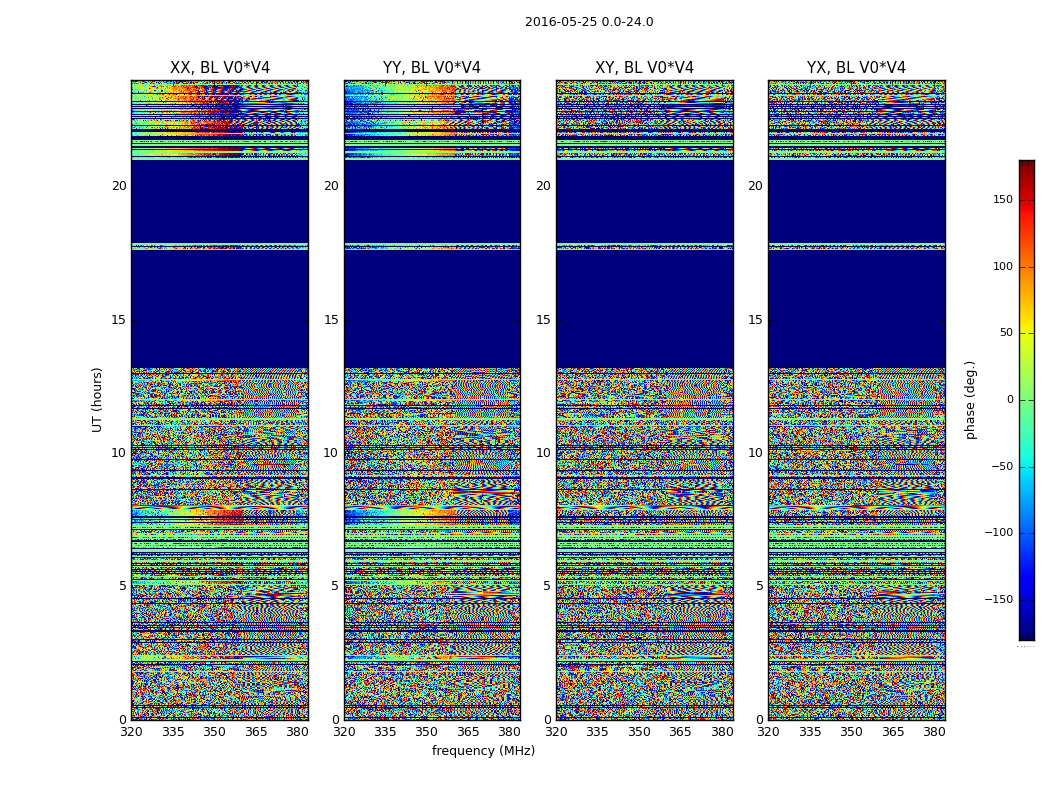Image resolution: width=1050 pixels, height=800 pixels.
Task: Click the colorbar tick label "−50"
Action: [1002, 467]
